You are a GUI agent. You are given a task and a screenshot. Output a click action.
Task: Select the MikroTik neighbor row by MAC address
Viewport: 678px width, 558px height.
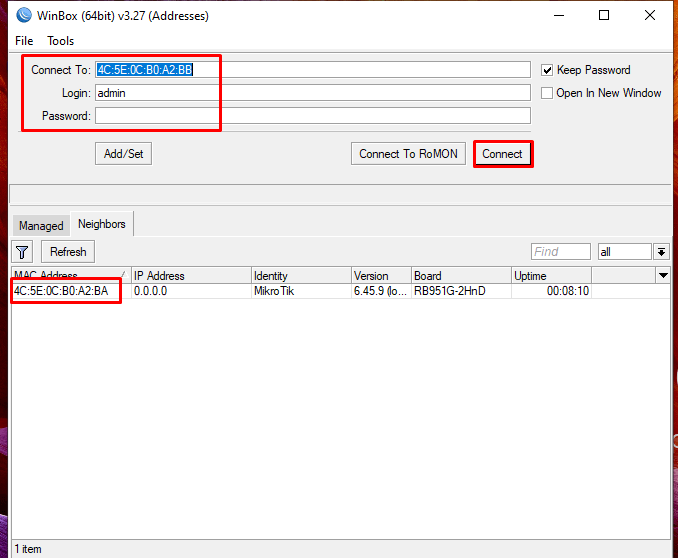click(x=62, y=291)
